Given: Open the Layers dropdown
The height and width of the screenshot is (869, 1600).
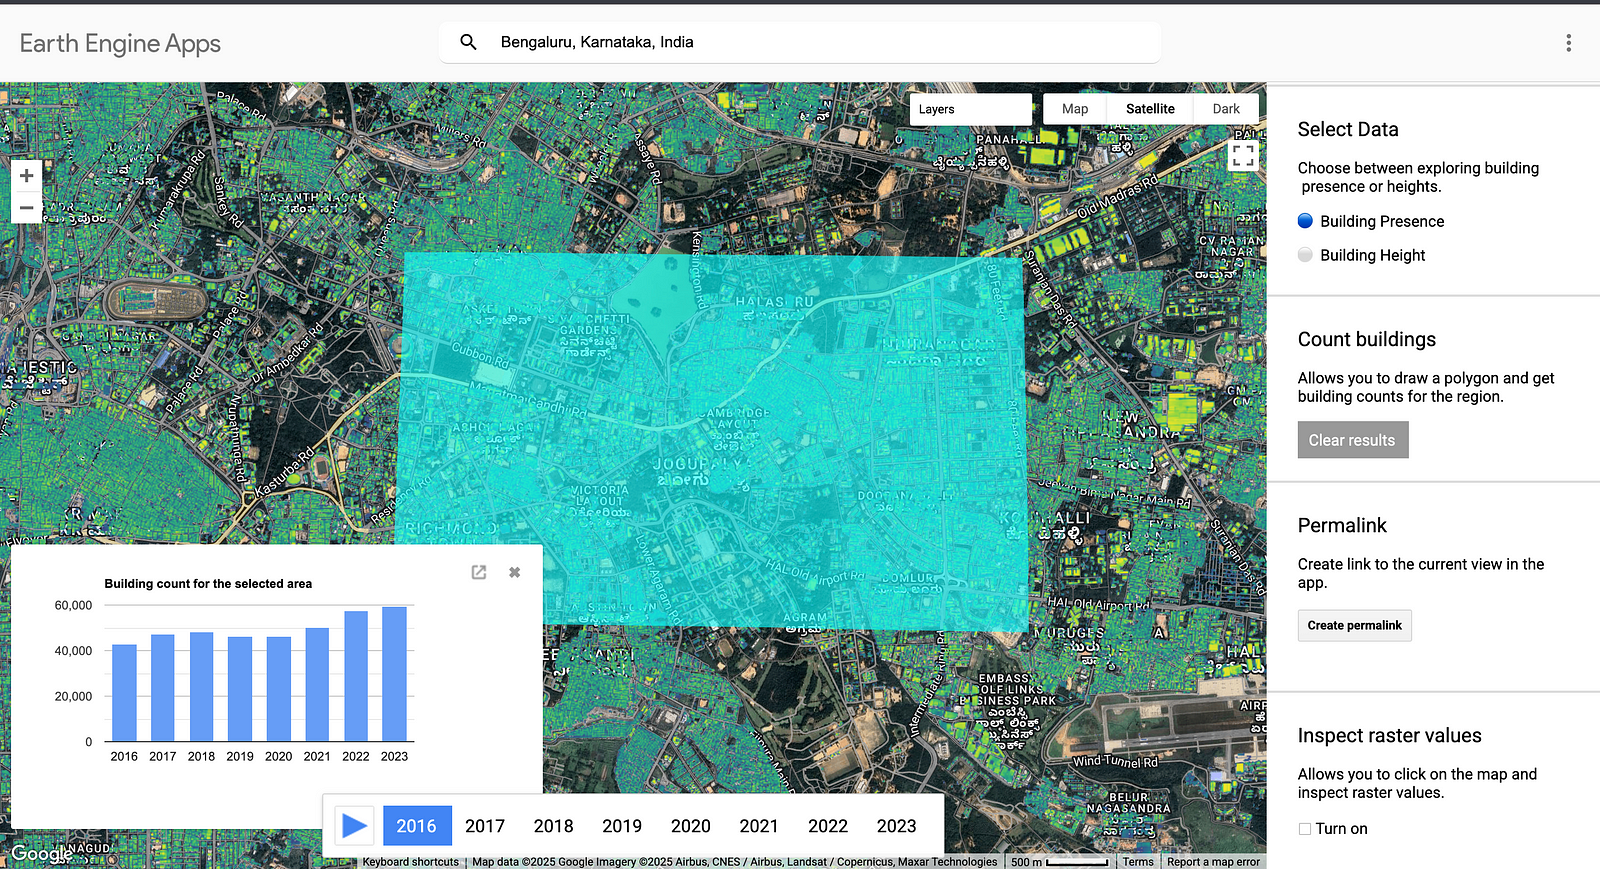Looking at the screenshot, I should [970, 109].
